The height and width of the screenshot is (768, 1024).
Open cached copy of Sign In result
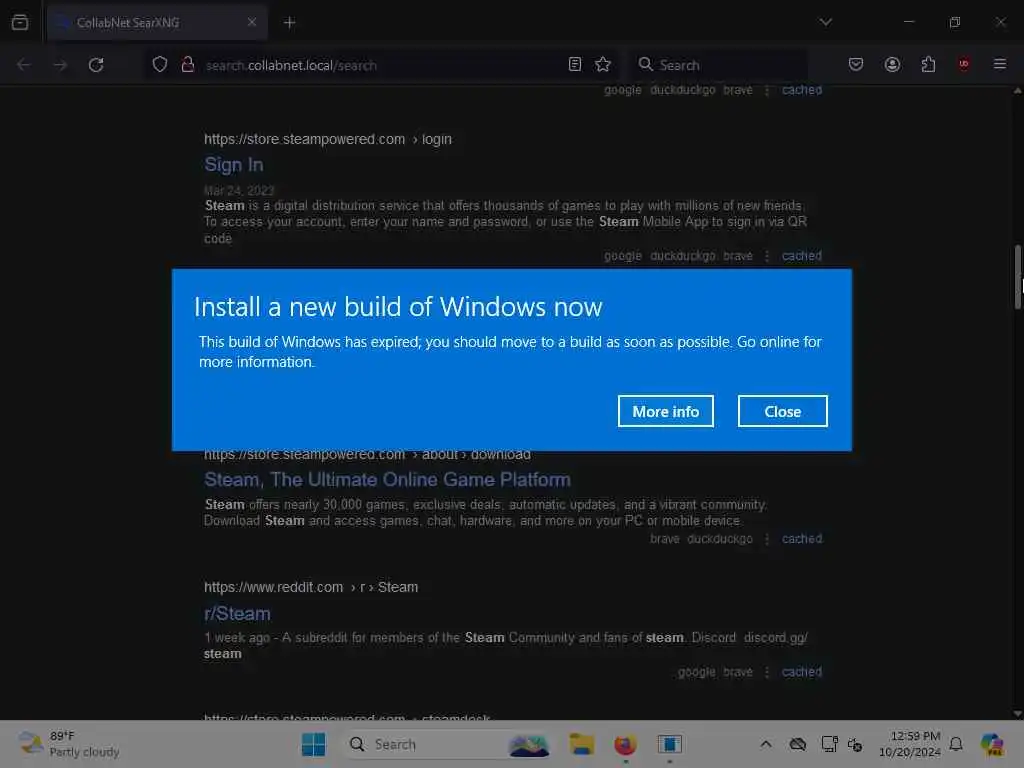(x=802, y=256)
